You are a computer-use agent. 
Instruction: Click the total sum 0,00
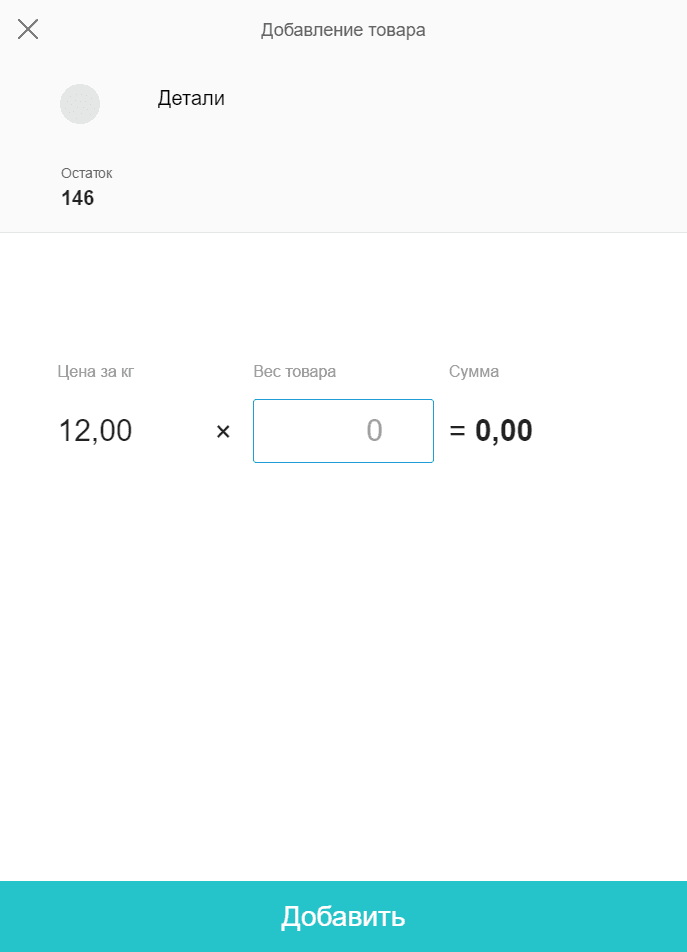tap(504, 431)
